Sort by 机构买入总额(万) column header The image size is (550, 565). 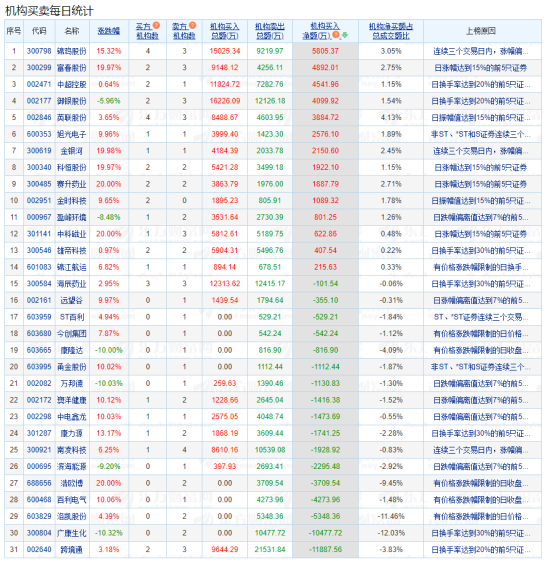coord(225,31)
